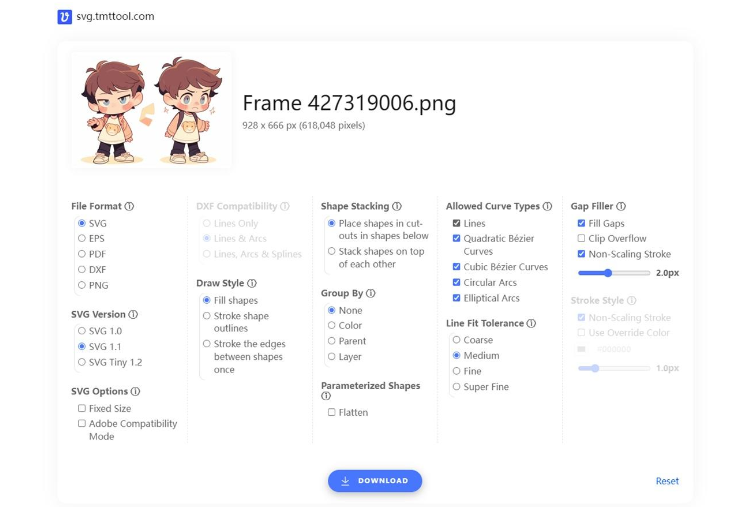Open info icon below Parameterized Shapes

326,396
